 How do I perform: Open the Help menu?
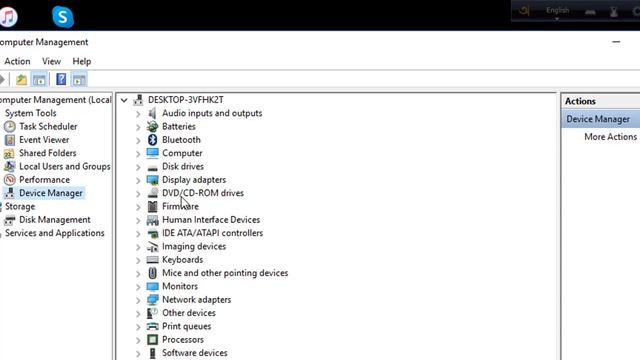click(x=82, y=61)
